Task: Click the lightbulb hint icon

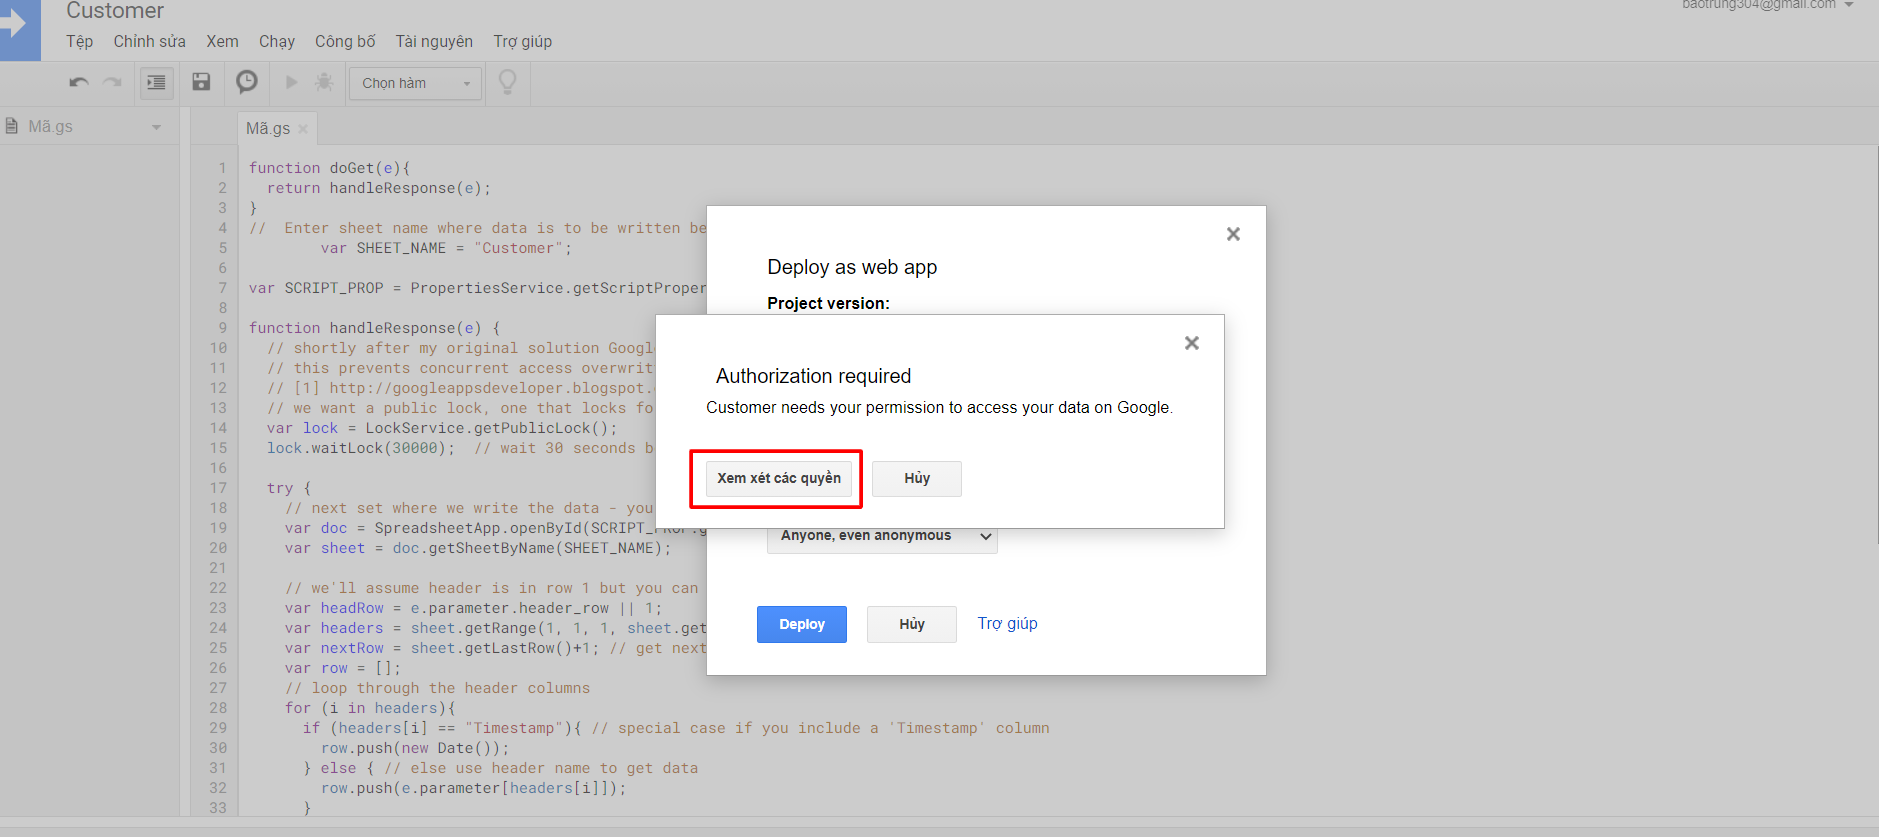Action: (507, 82)
